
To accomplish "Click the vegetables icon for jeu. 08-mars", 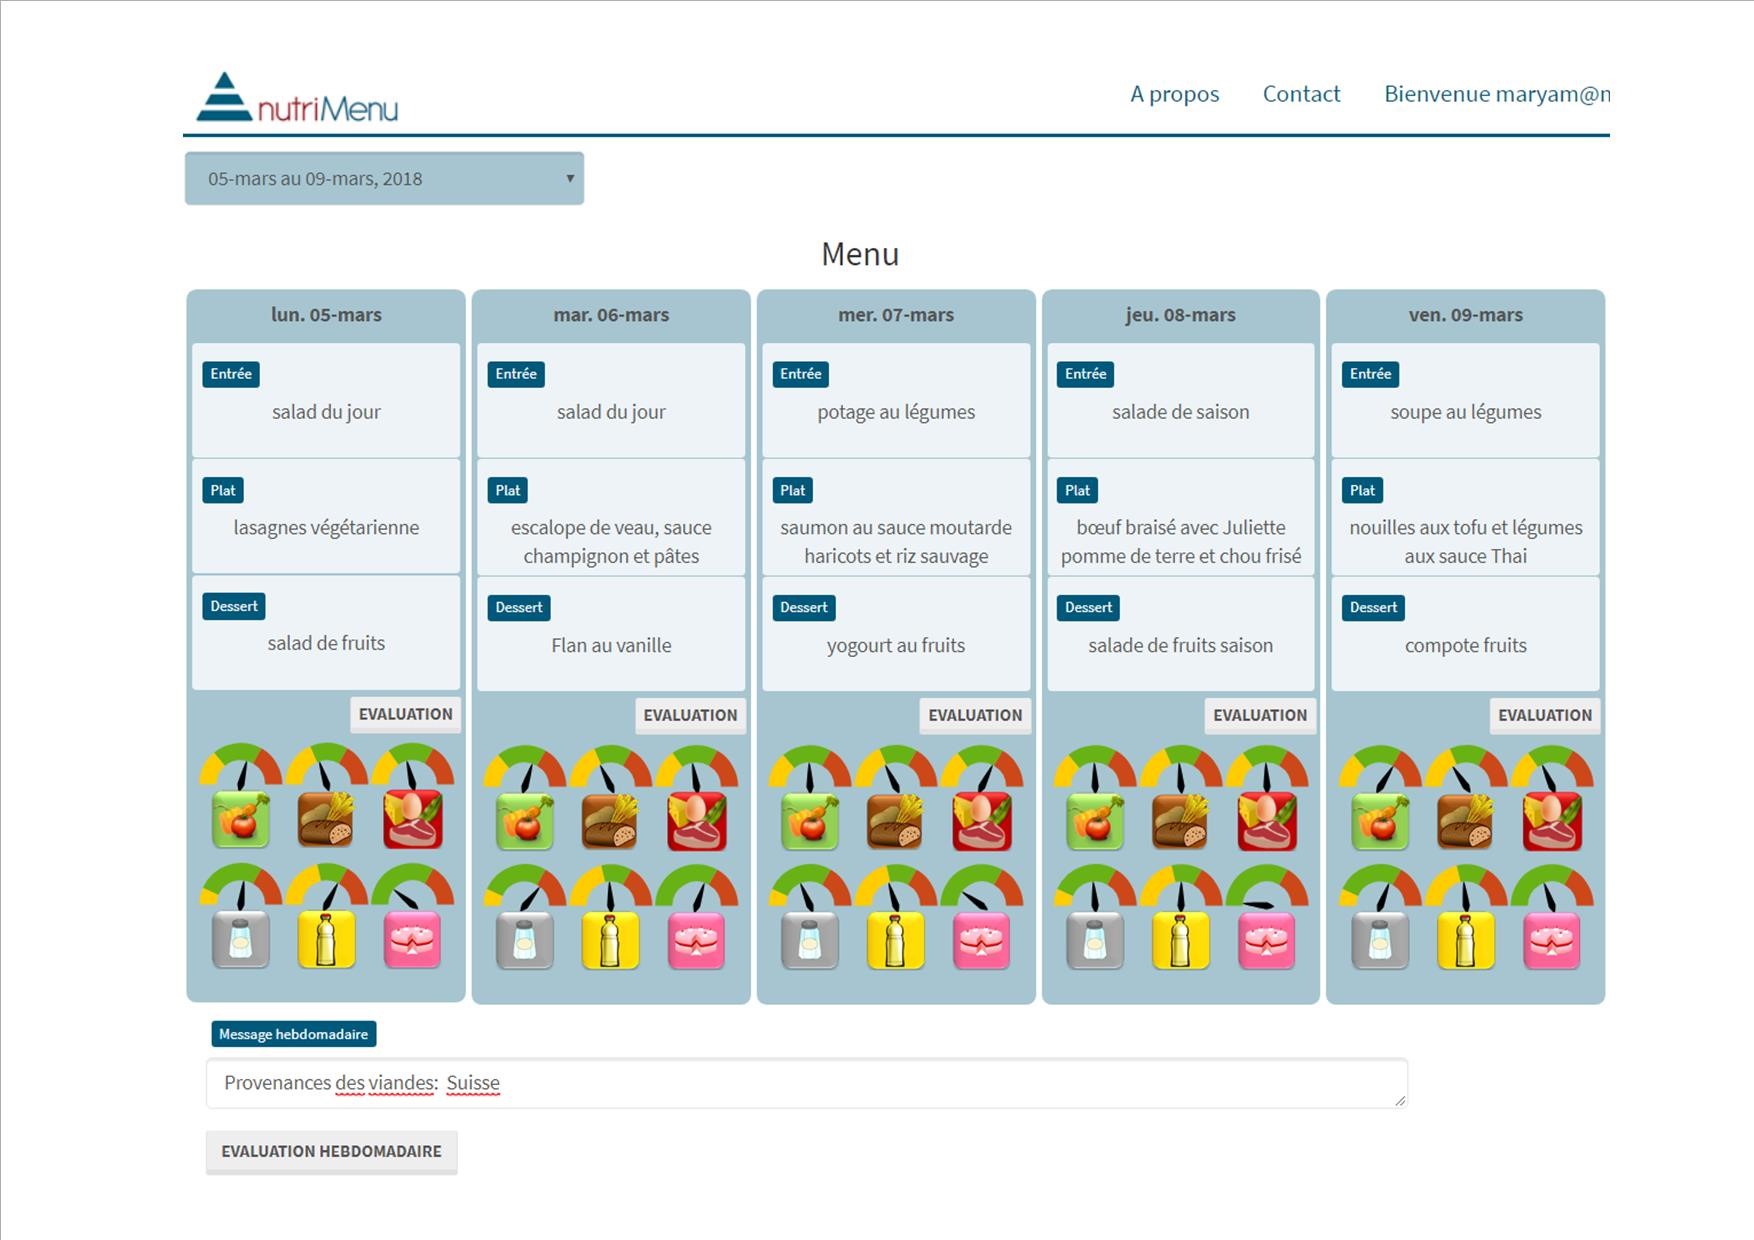I will [x=1095, y=821].
